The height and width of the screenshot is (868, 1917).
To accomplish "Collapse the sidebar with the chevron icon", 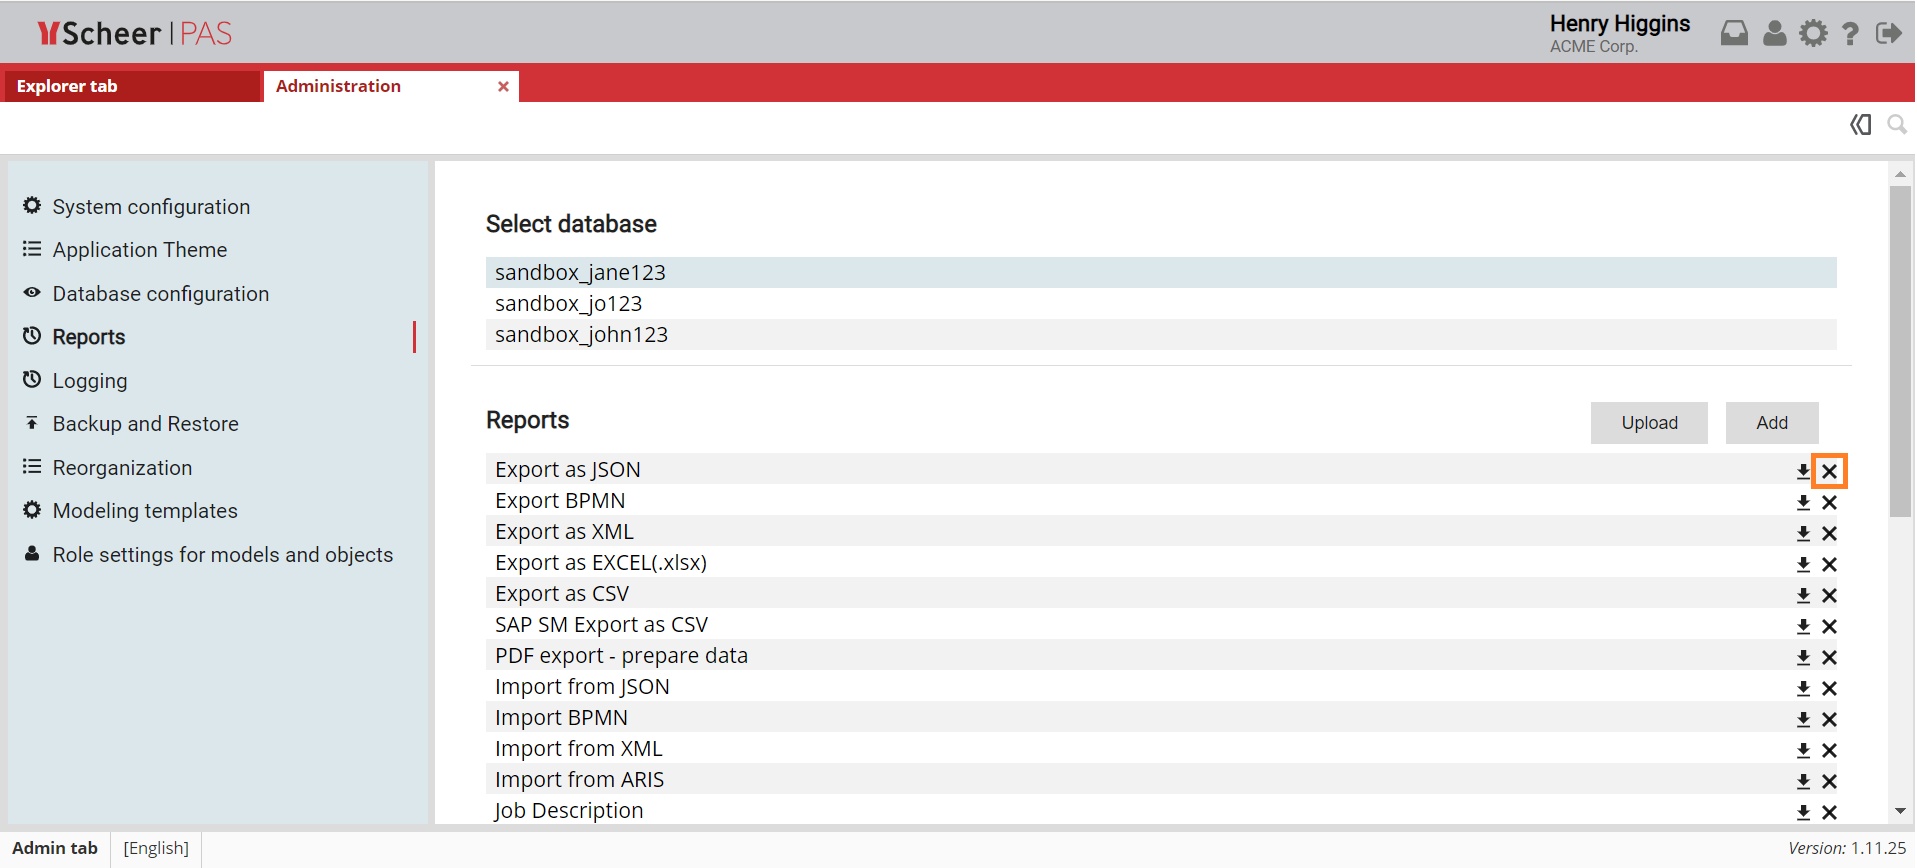I will 1860,125.
